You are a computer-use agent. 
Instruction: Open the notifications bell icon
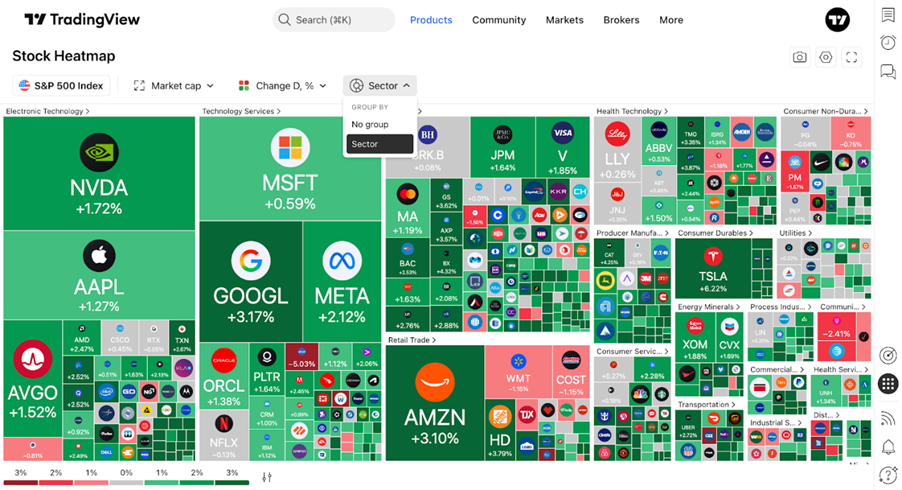point(888,447)
